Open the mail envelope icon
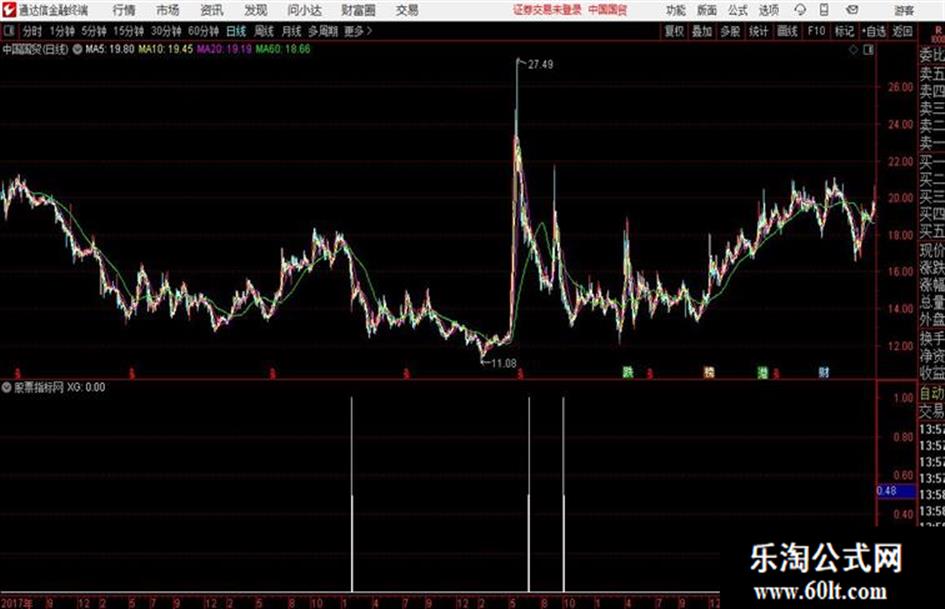This screenshot has width=945, height=609. click(x=852, y=10)
